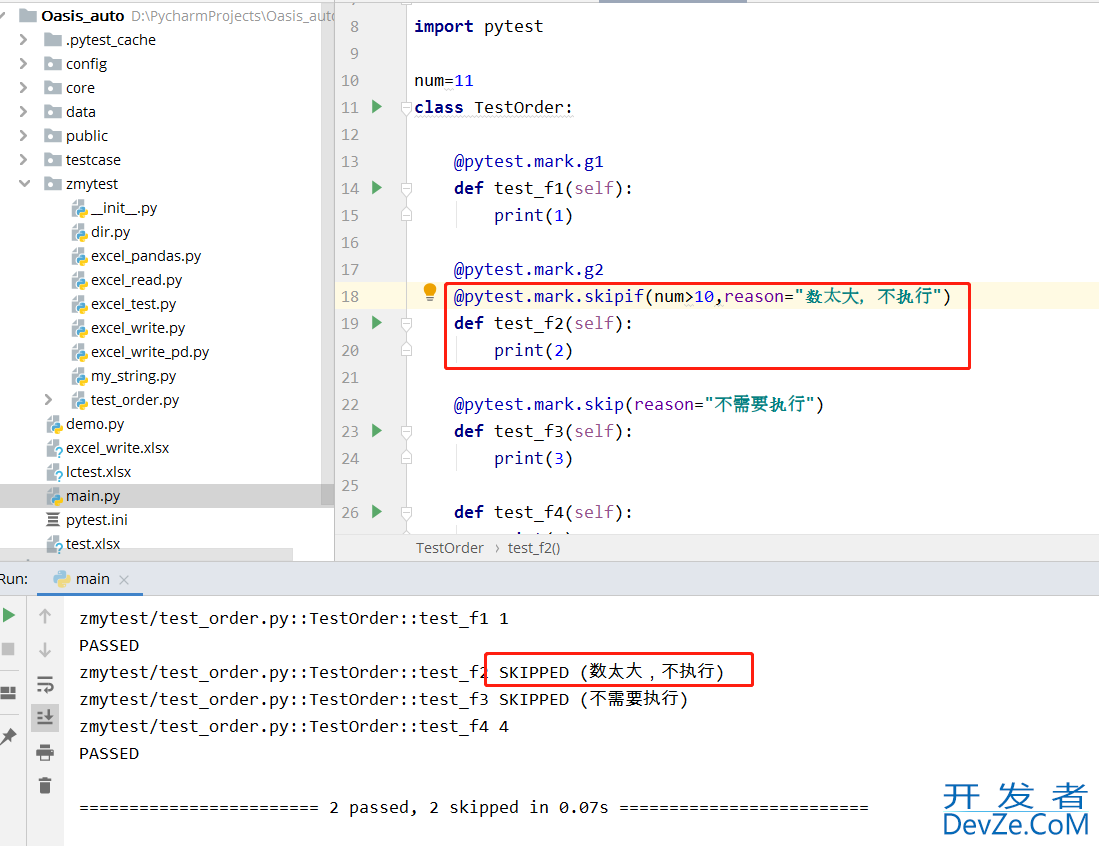
Task: Restore layout icon in Run tool window
Action: tap(8, 693)
